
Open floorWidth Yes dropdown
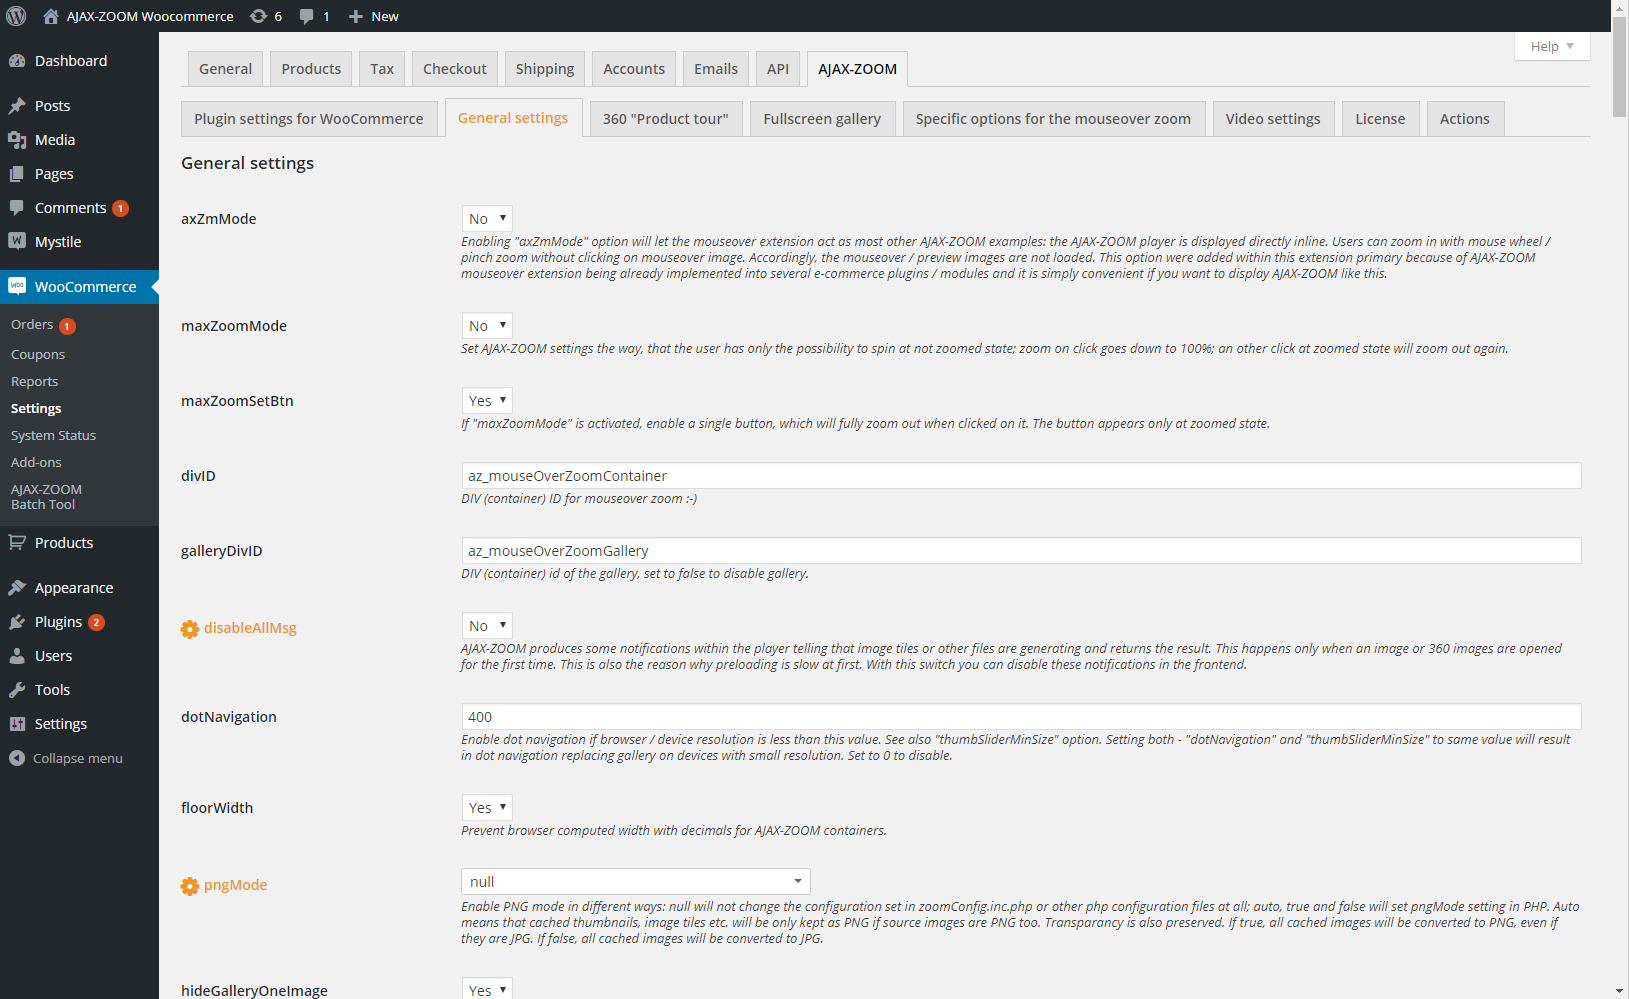click(487, 808)
